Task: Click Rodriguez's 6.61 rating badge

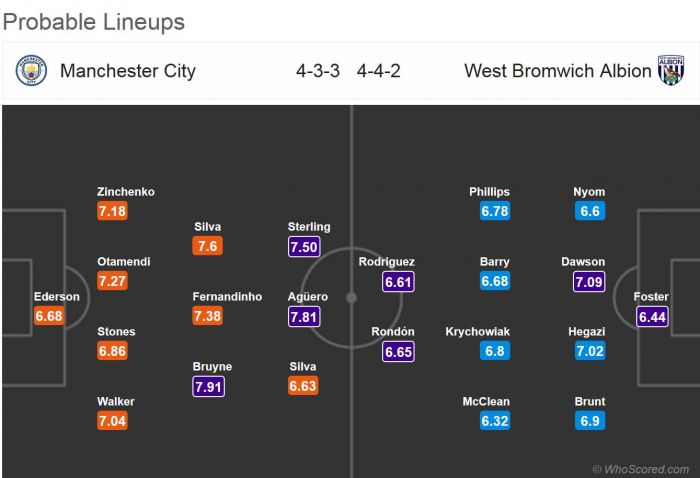Action: (x=398, y=282)
